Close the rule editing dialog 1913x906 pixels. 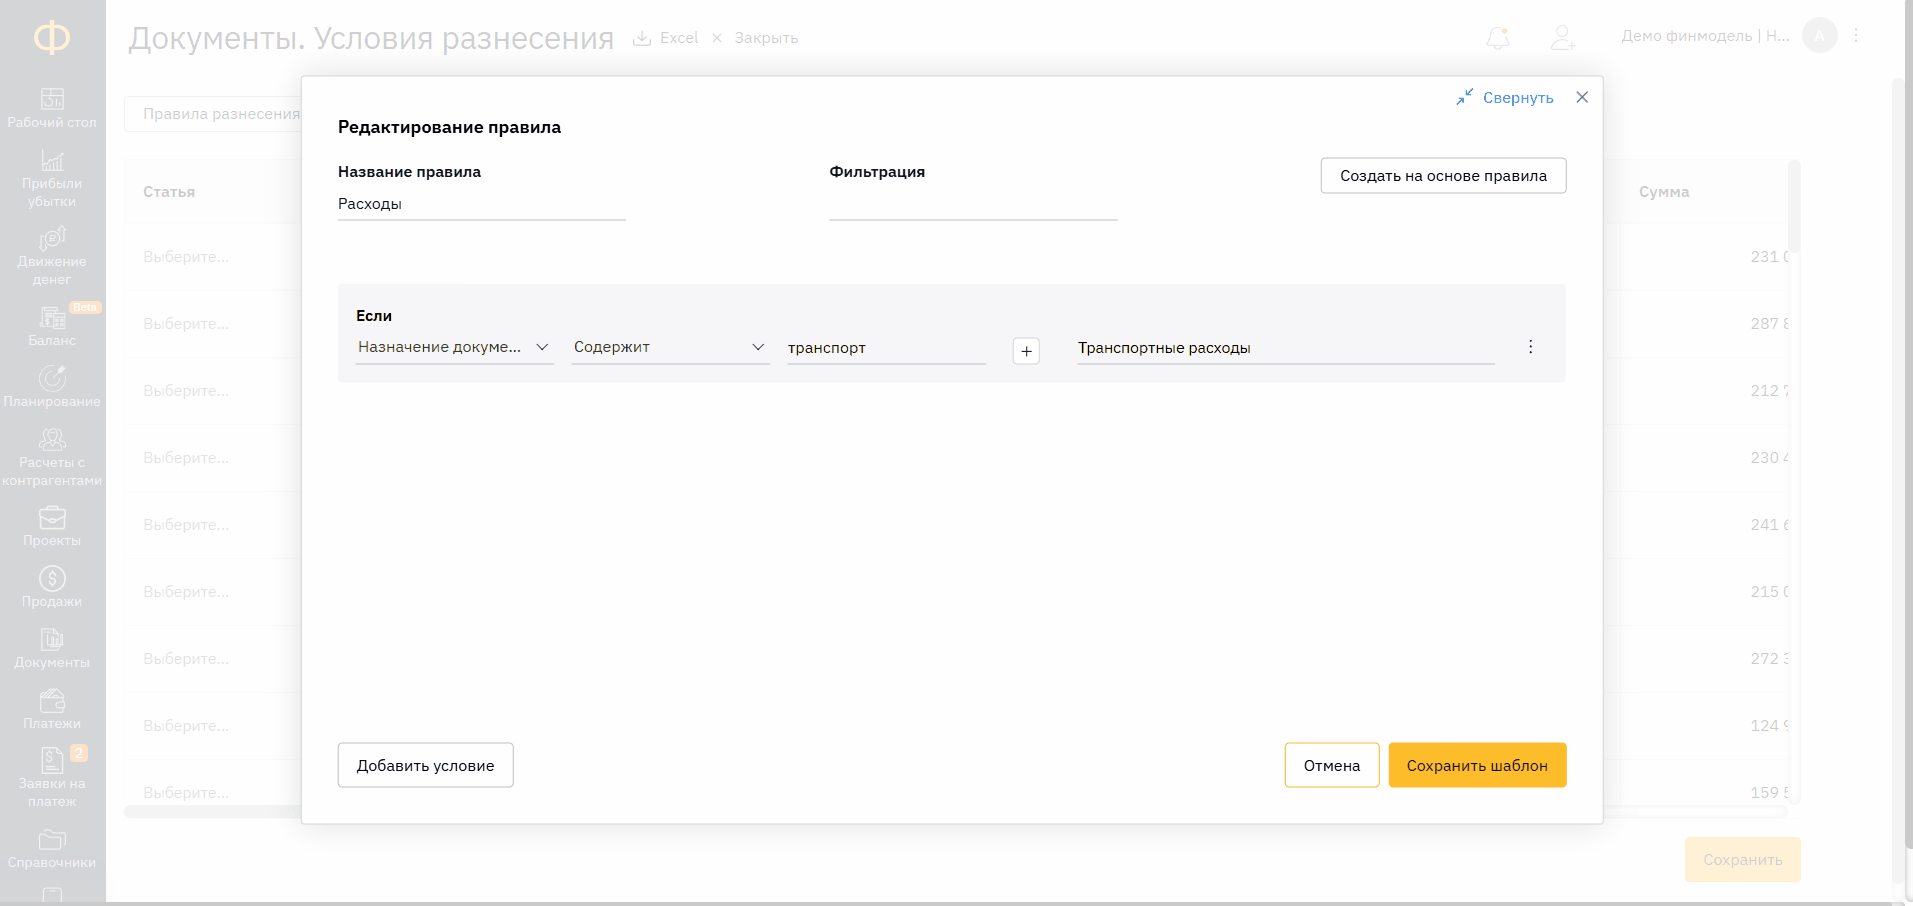pyautogui.click(x=1581, y=97)
